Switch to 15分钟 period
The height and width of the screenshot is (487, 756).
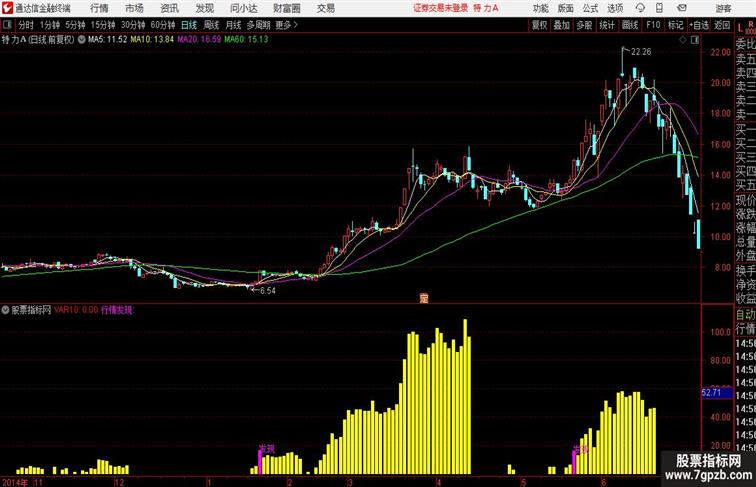(103, 25)
